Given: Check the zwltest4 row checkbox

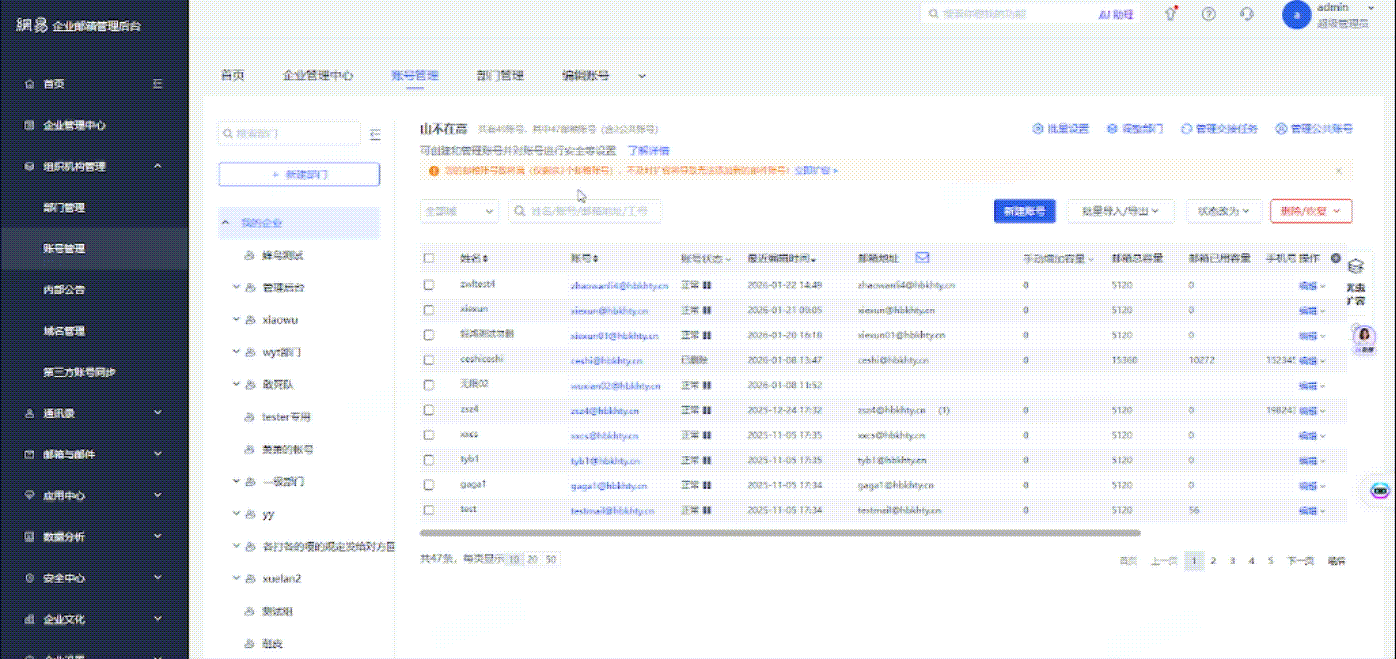Looking at the screenshot, I should [x=429, y=285].
